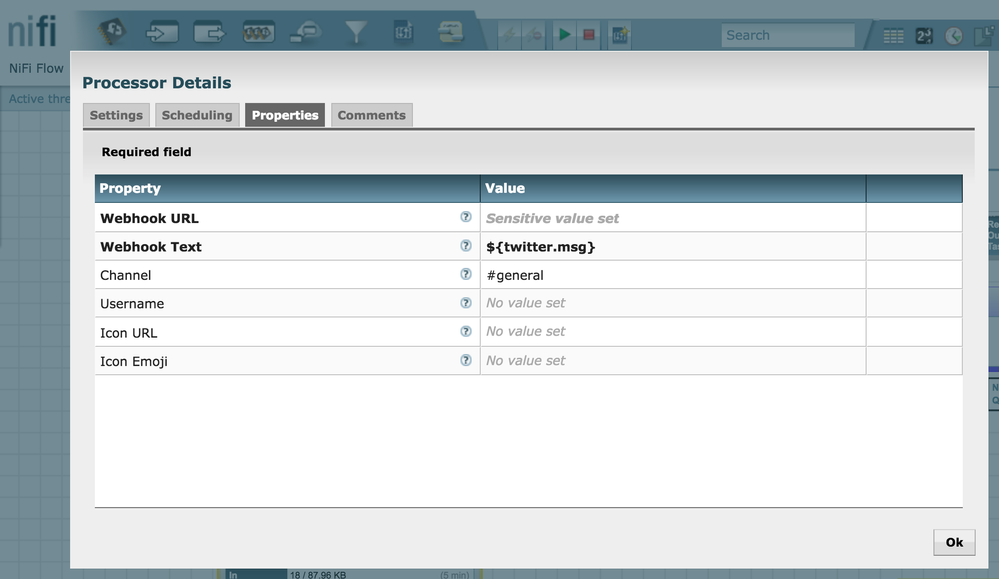Select the Process Group icon in toolbar
The width and height of the screenshot is (999, 579).
click(x=259, y=32)
